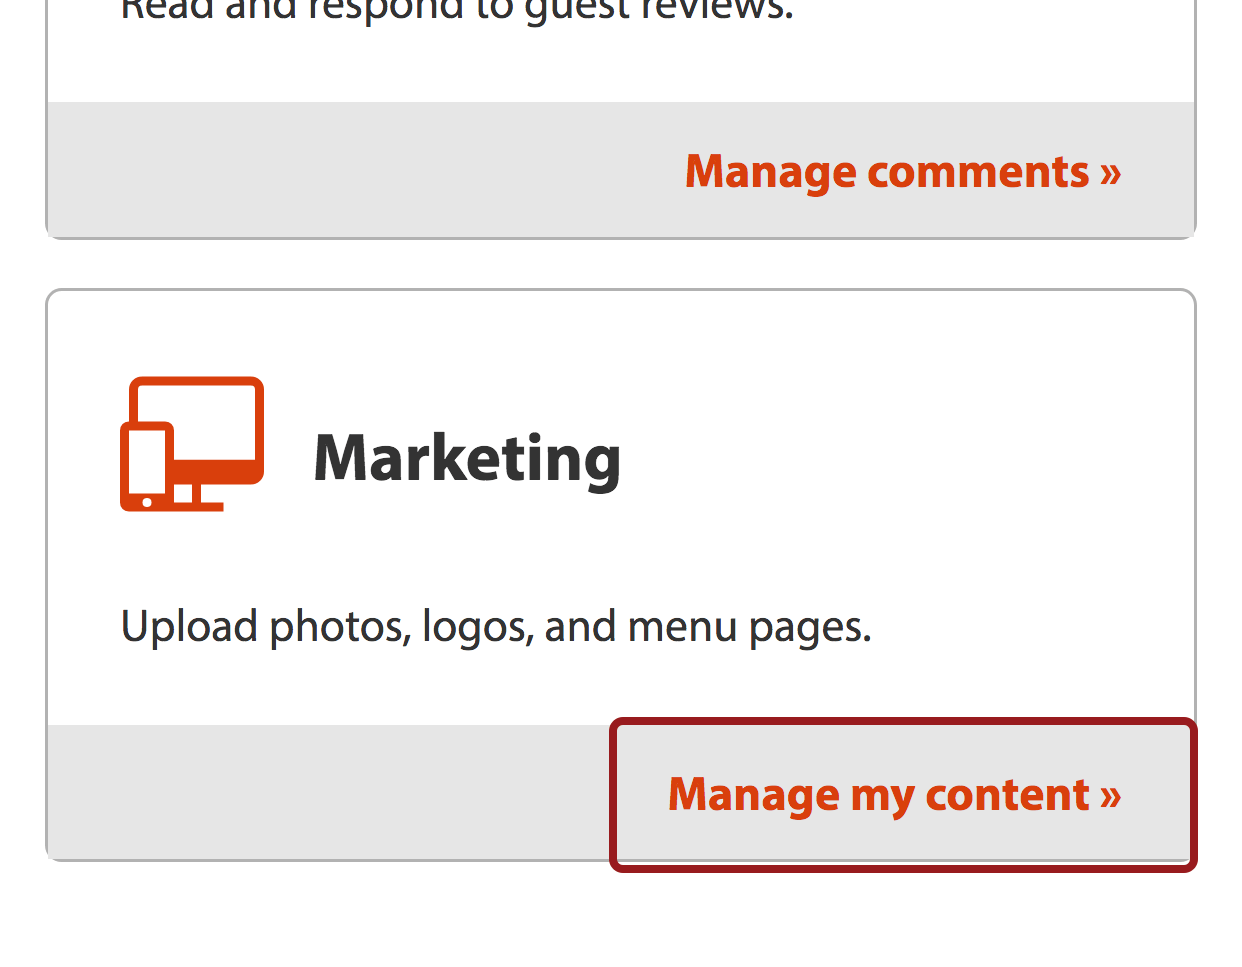
Task: Click blank white area right of Marketing heading
Action: [x=900, y=459]
